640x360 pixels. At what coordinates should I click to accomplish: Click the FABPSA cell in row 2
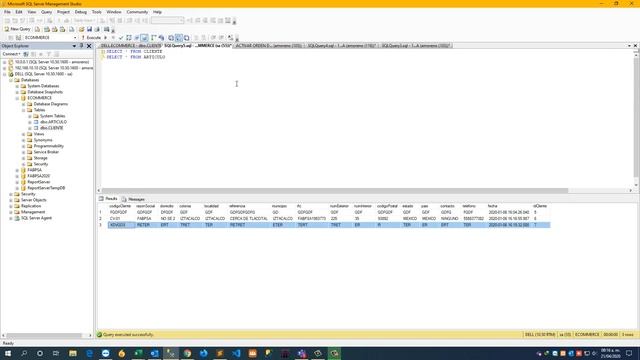pos(146,219)
